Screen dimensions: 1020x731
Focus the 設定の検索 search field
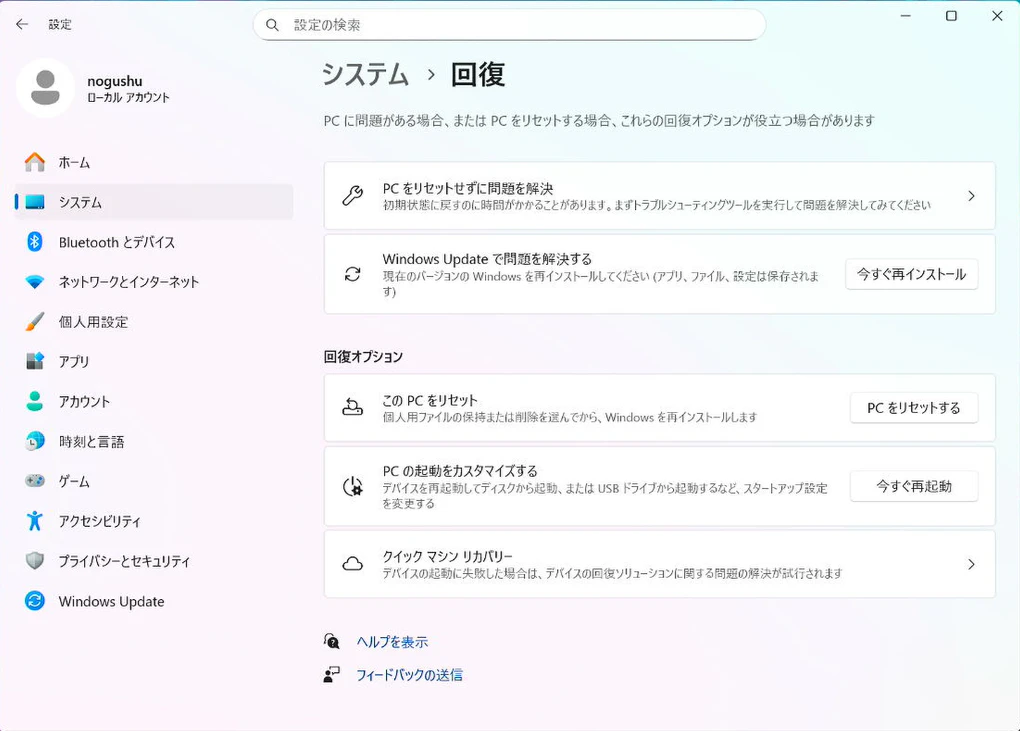509,25
